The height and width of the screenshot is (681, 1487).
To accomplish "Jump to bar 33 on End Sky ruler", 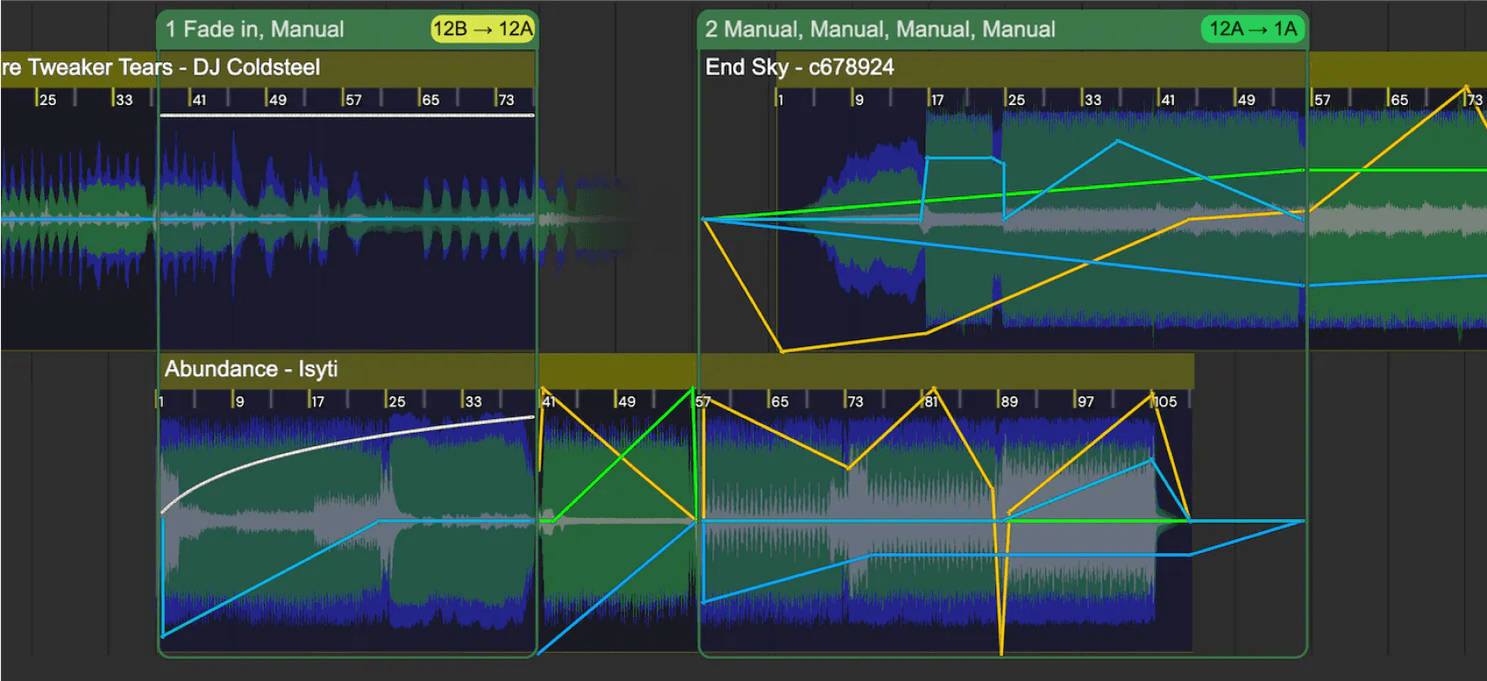I will click(1093, 100).
